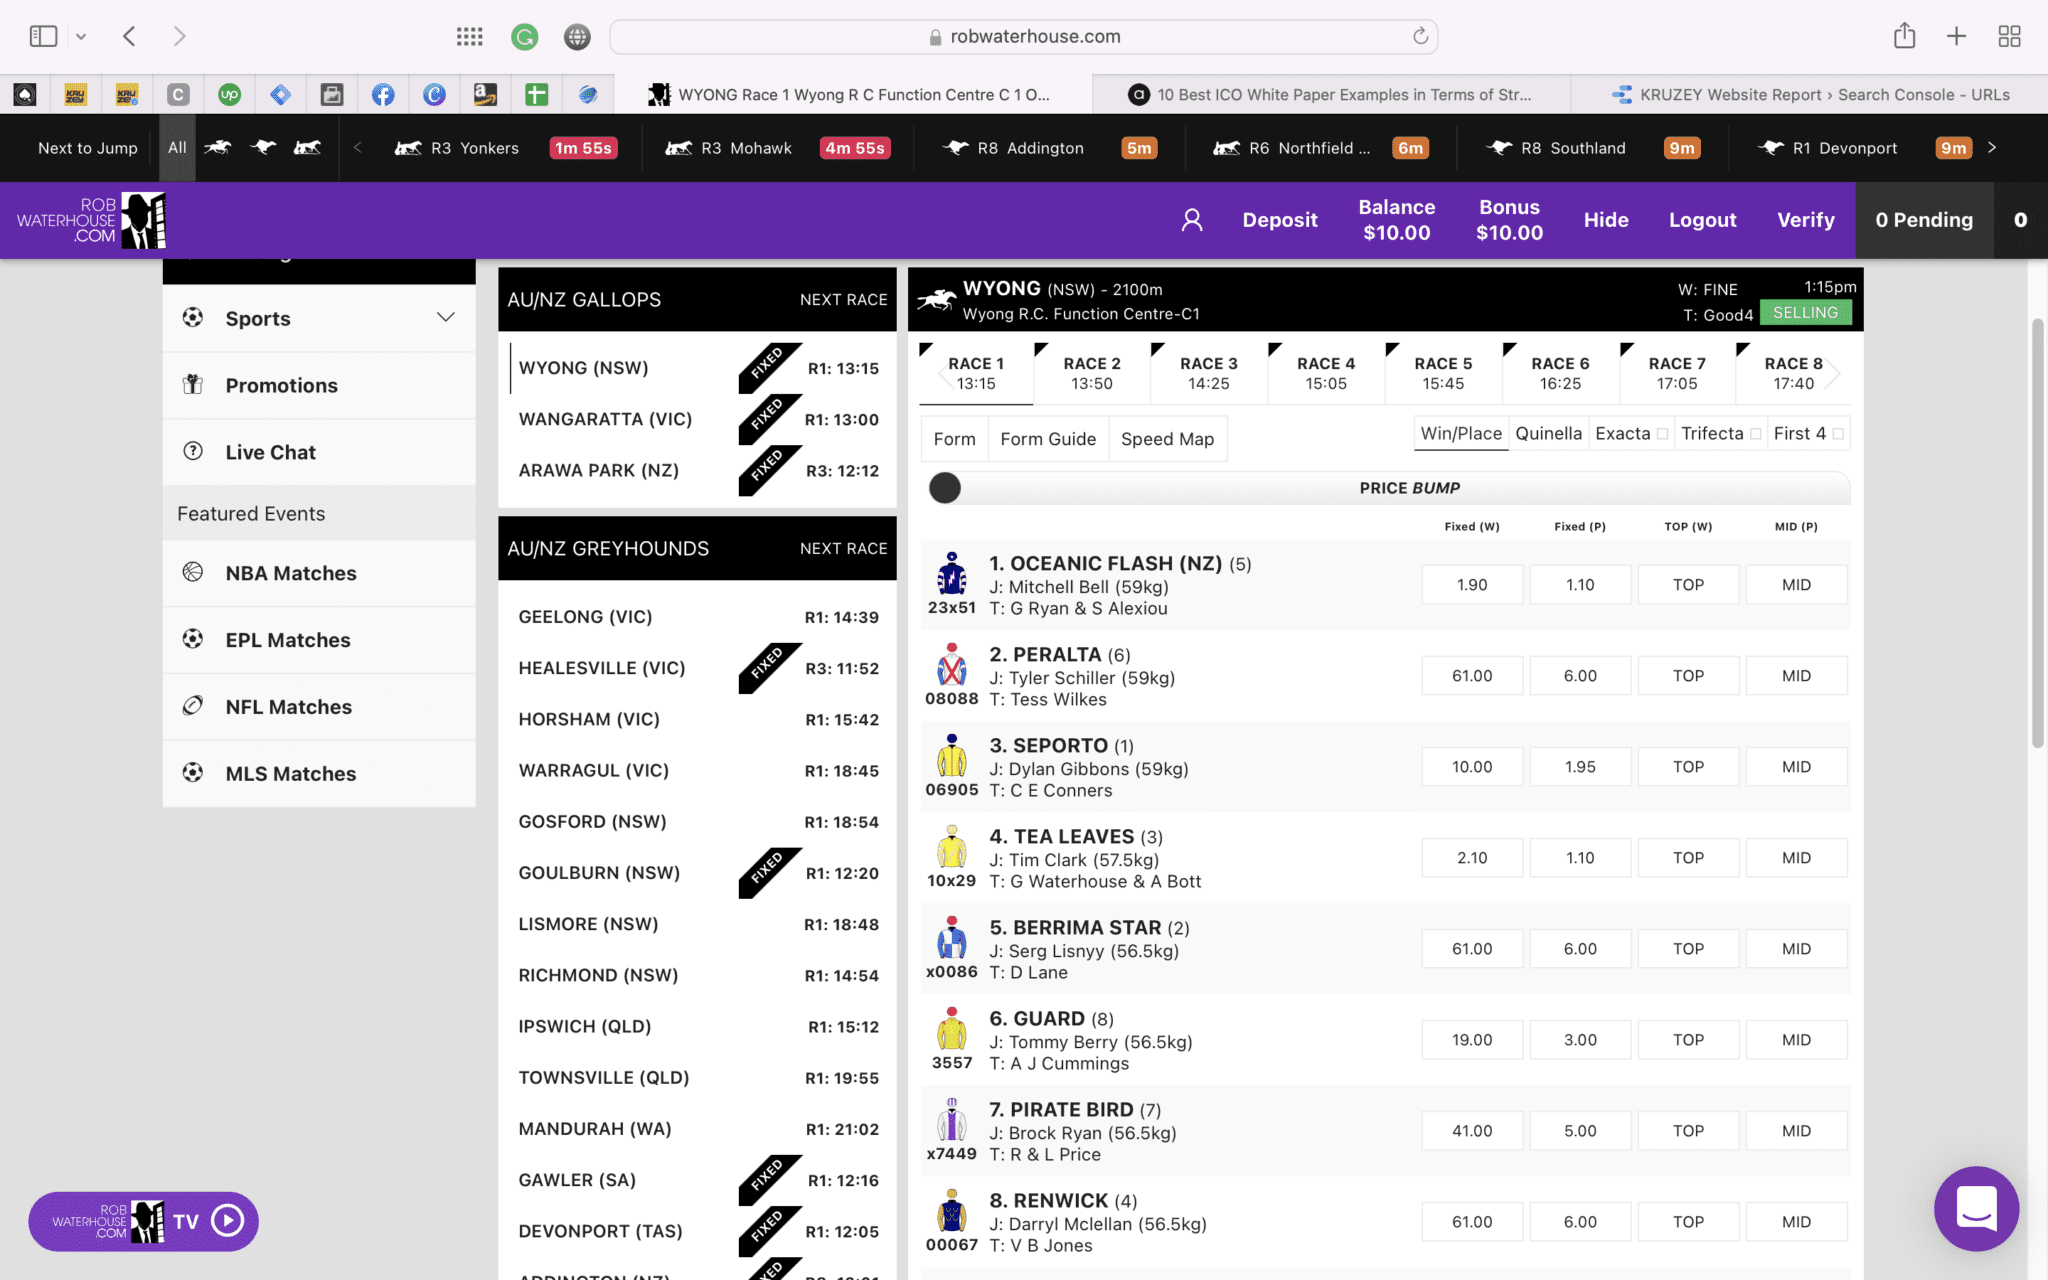The height and width of the screenshot is (1280, 2048).
Task: Open the bet slip count 0
Action: tap(2020, 220)
